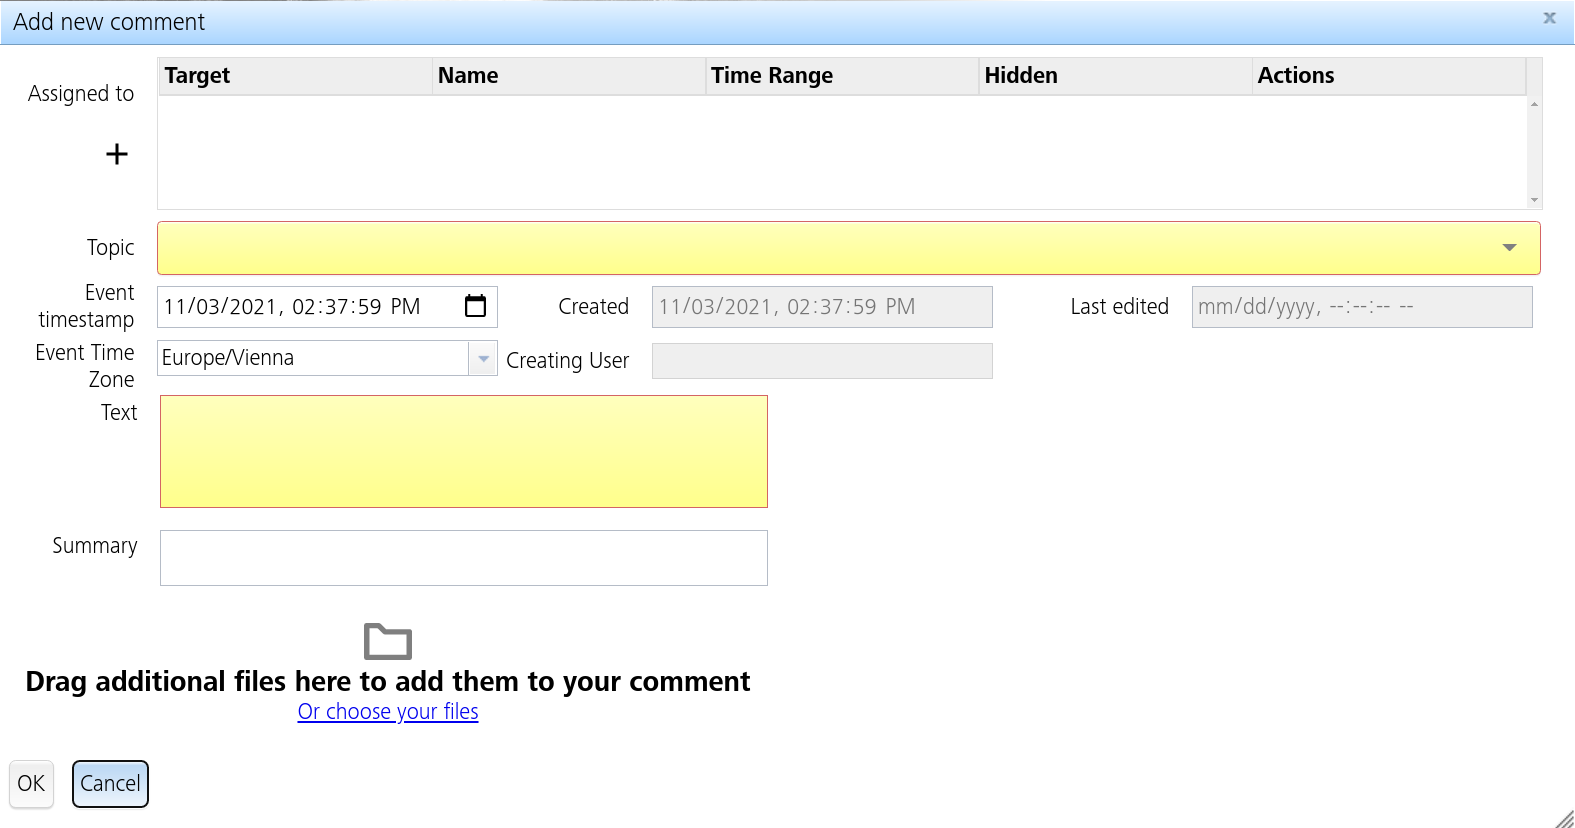Click the folder icon for file upload
This screenshot has width=1575, height=828.
click(x=388, y=641)
